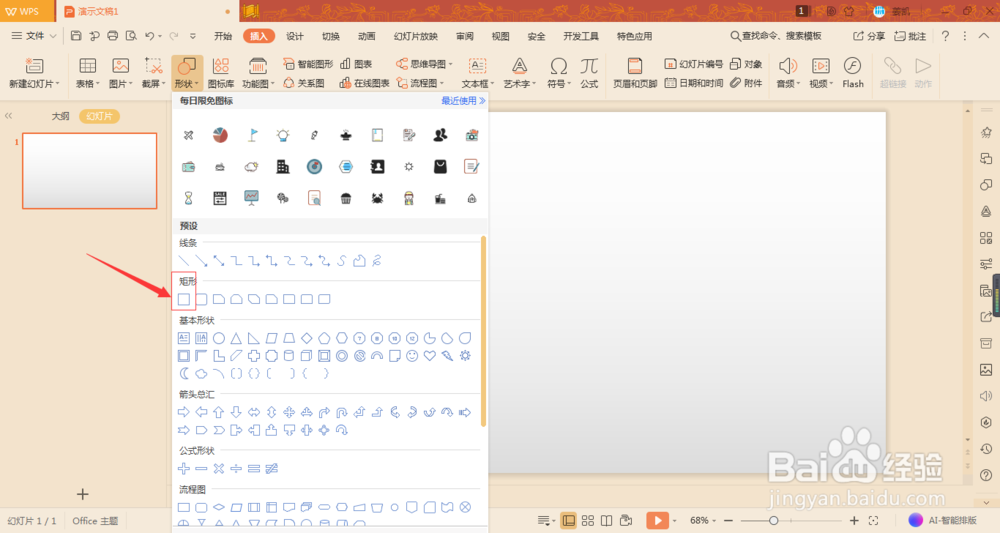The image size is (1000, 533).
Task: Open the 文件 file menu
Action: tap(34, 36)
